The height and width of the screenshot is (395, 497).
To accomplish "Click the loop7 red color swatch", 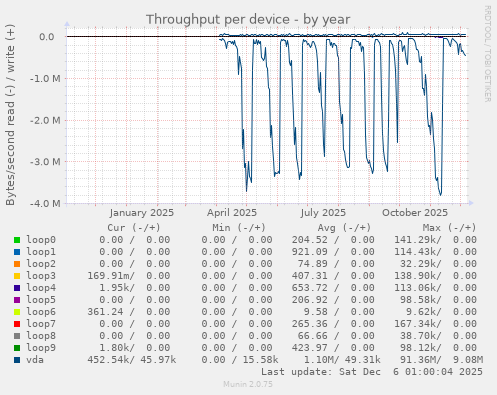I will point(17,324).
